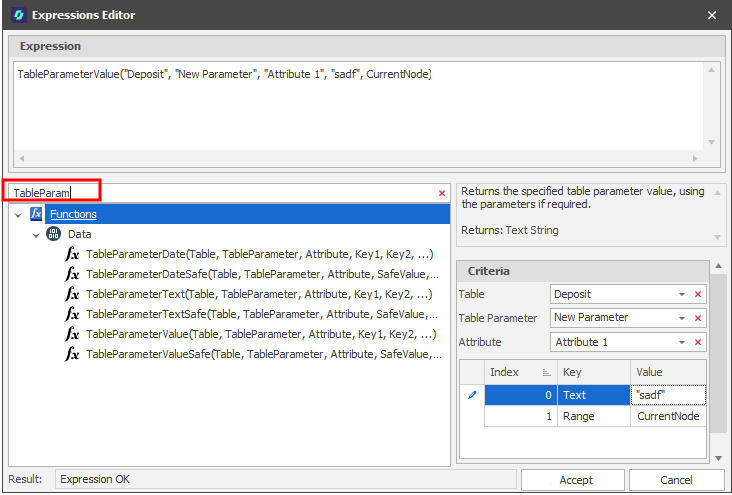Click the Data category database icon
The image size is (732, 495).
(x=53, y=234)
